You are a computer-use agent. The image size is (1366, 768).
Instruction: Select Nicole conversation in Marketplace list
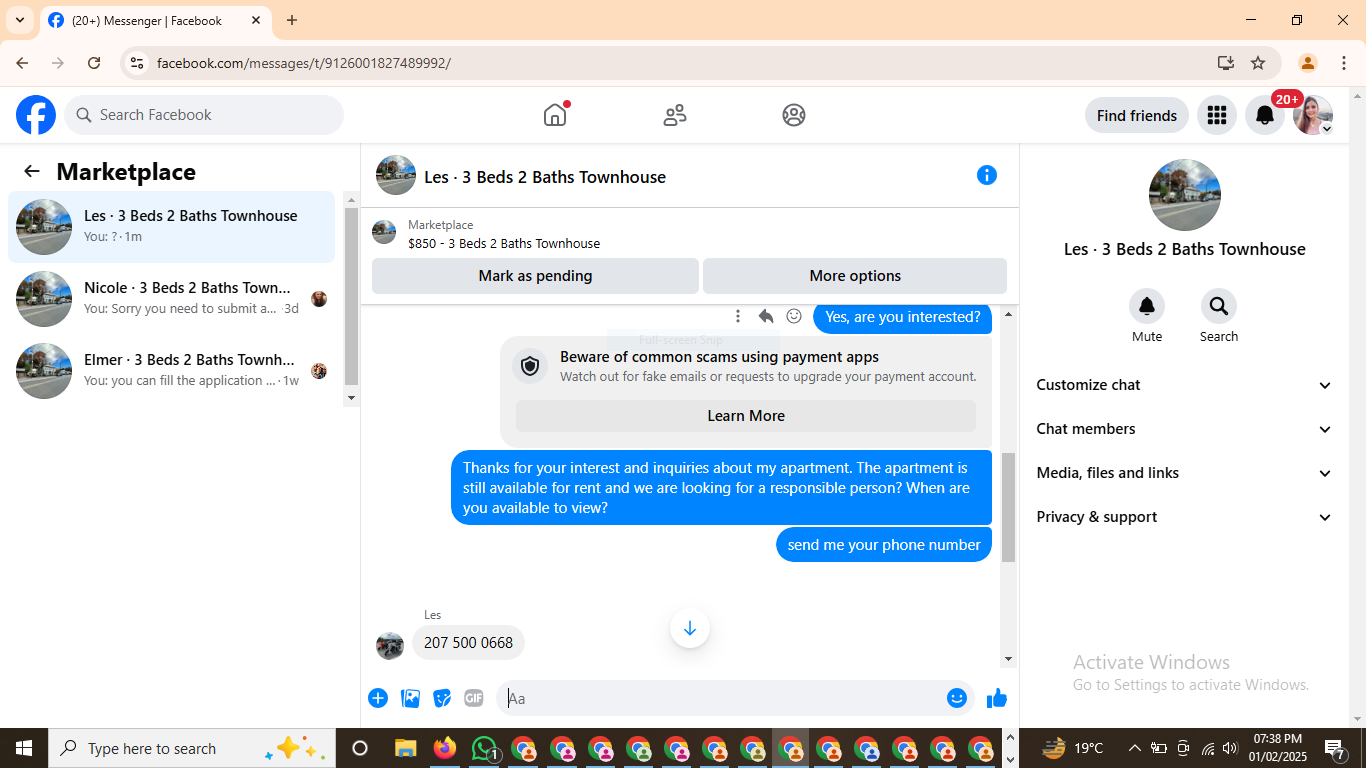point(172,299)
